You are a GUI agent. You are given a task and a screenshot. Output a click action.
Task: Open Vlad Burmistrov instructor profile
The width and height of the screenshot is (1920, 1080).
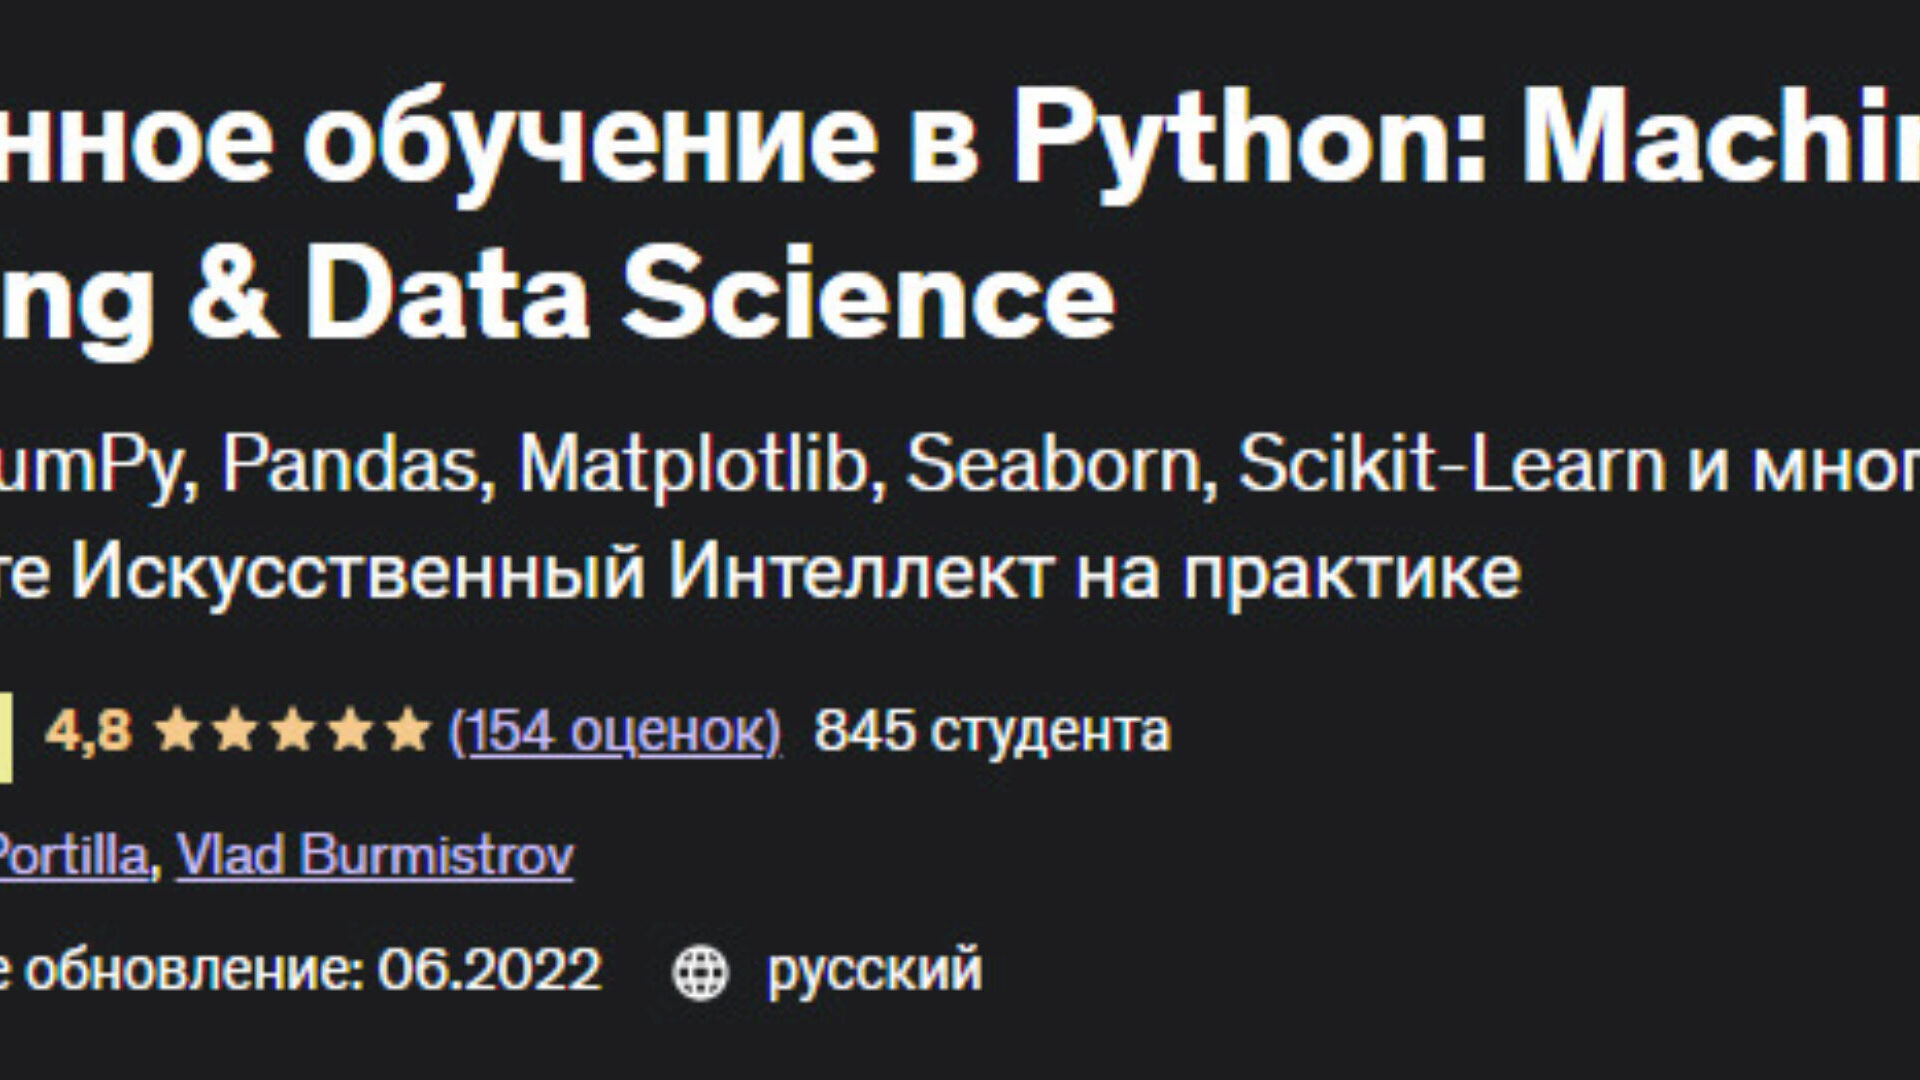[375, 856]
